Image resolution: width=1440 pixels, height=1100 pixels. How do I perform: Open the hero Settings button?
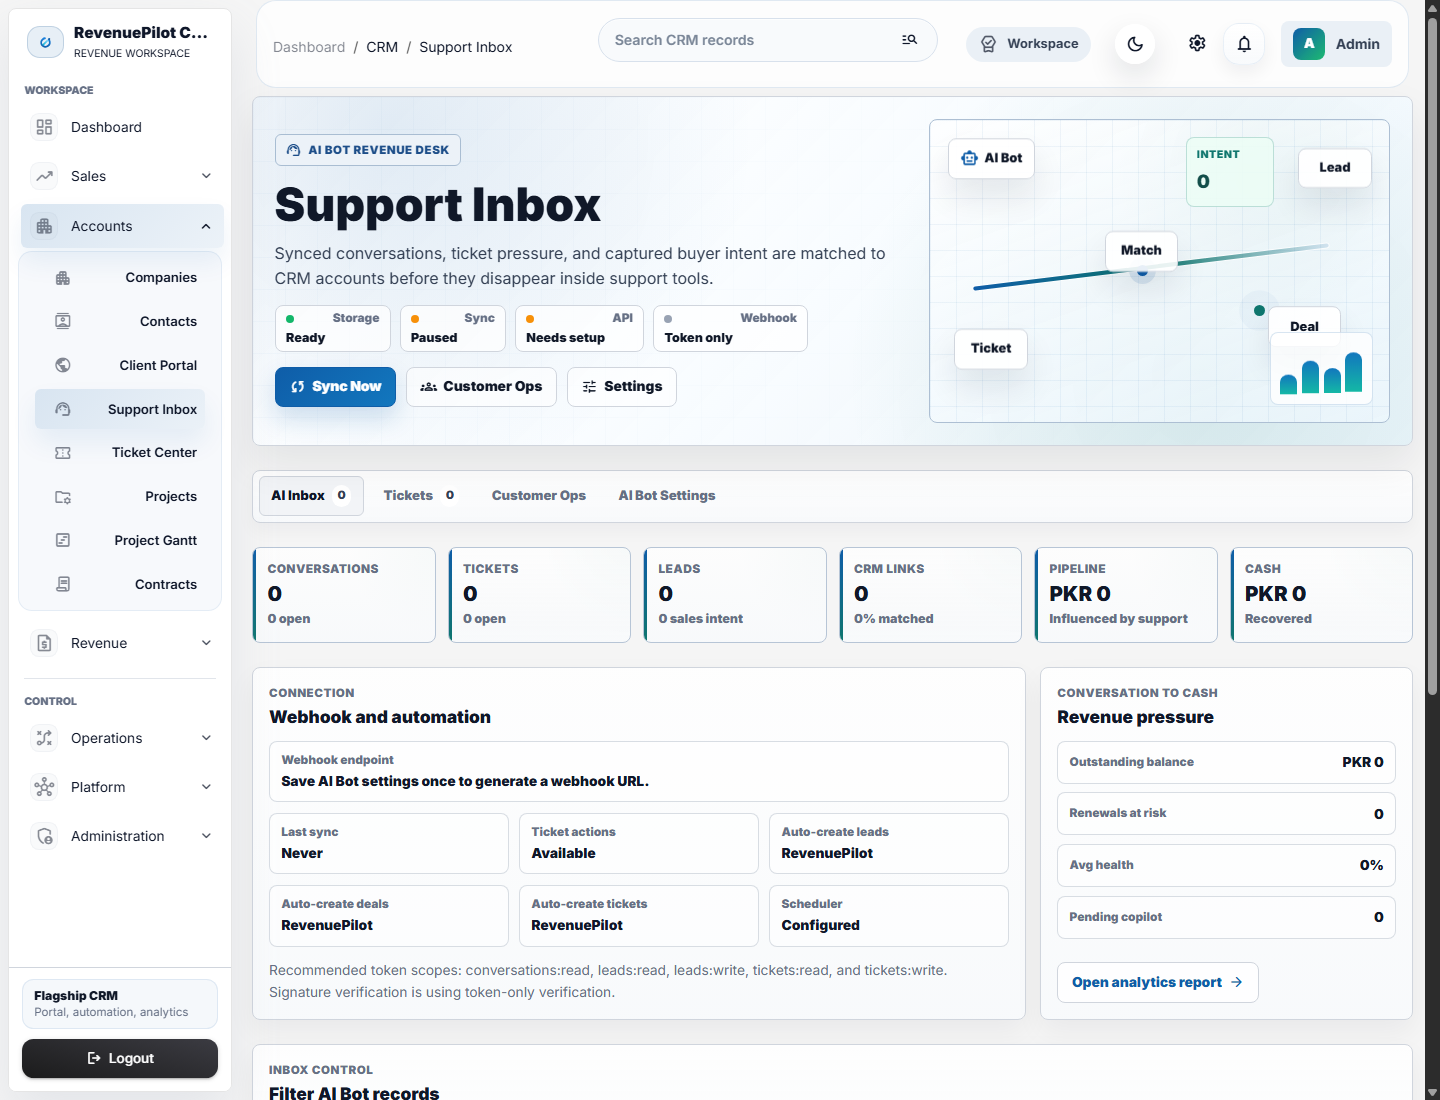(622, 387)
